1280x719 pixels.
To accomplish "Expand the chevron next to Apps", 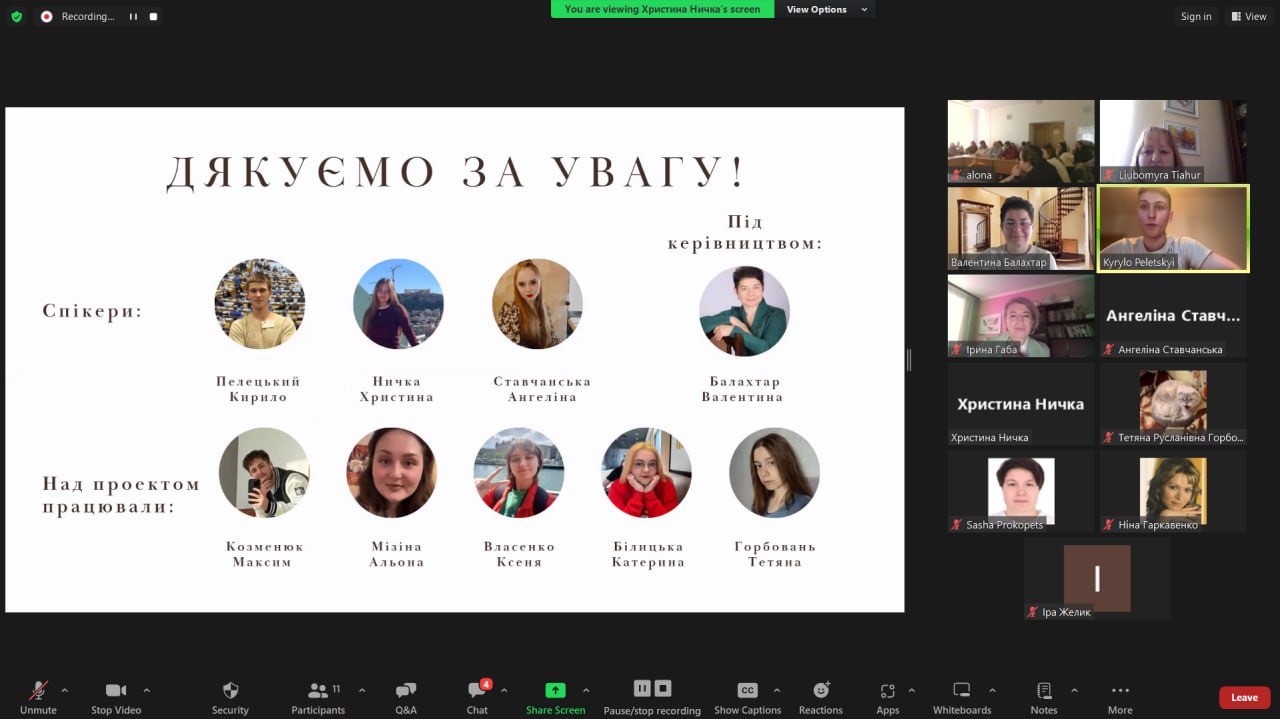I will pos(911,690).
